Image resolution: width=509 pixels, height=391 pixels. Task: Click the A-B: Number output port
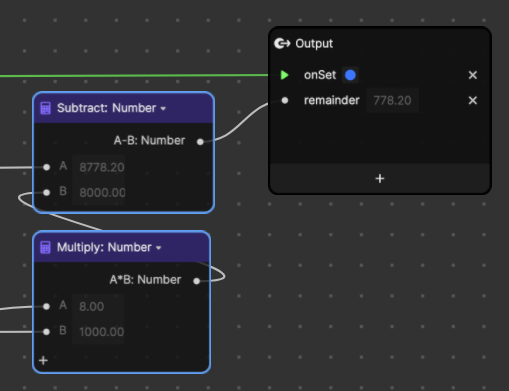[200, 142]
